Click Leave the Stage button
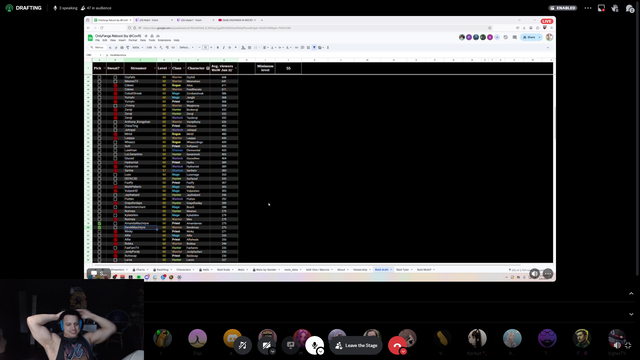 click(x=356, y=345)
